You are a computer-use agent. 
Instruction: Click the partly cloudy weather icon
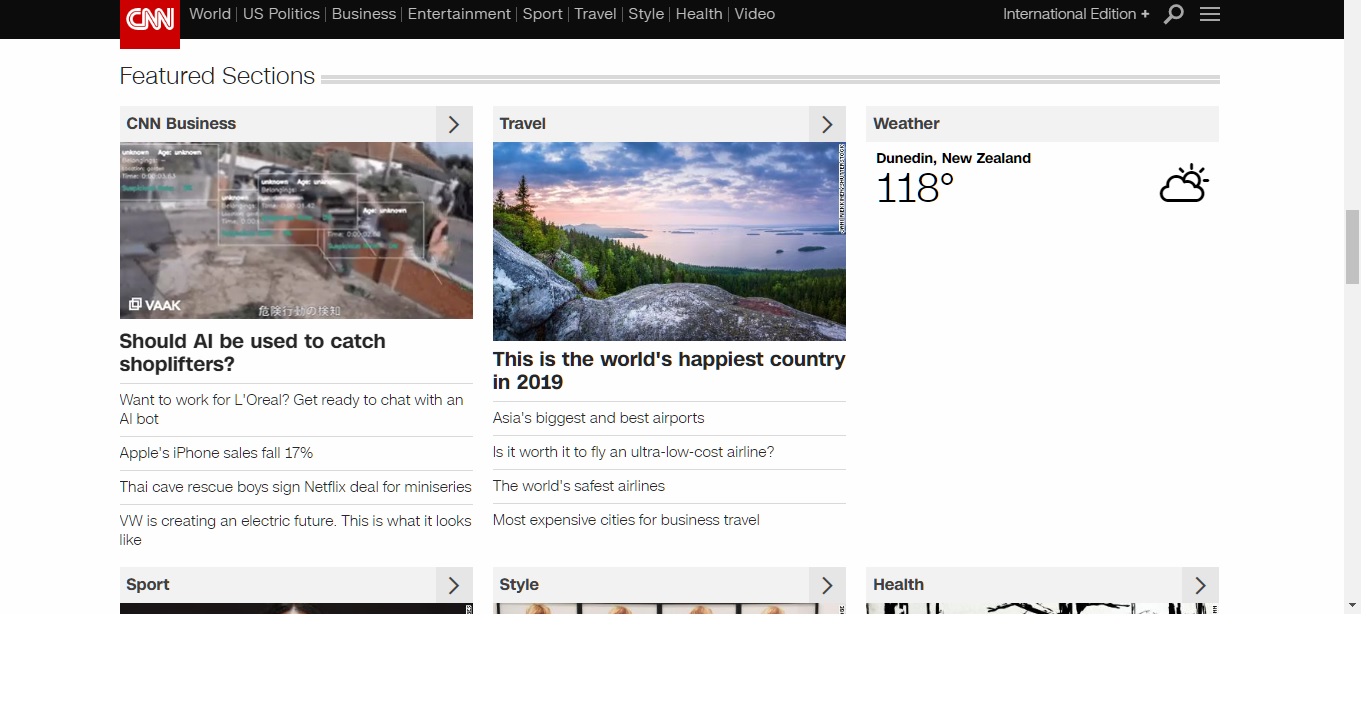pos(1184,184)
